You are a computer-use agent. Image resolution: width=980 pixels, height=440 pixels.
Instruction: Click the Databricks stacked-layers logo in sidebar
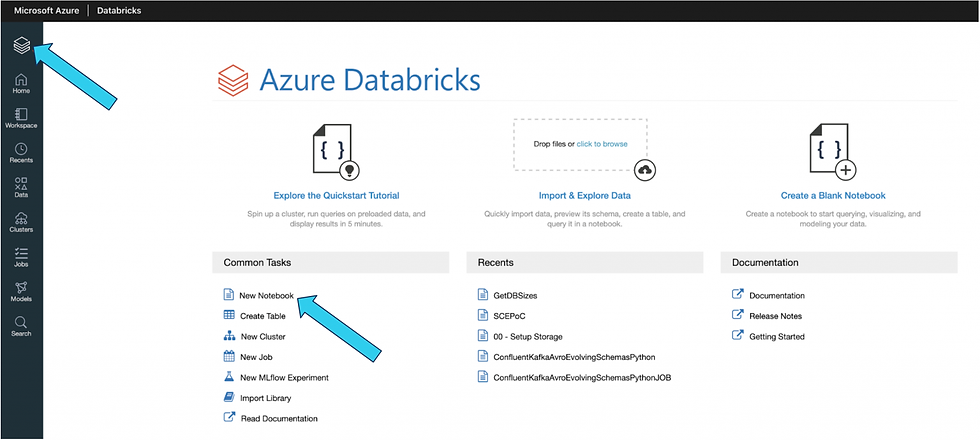coord(22,45)
